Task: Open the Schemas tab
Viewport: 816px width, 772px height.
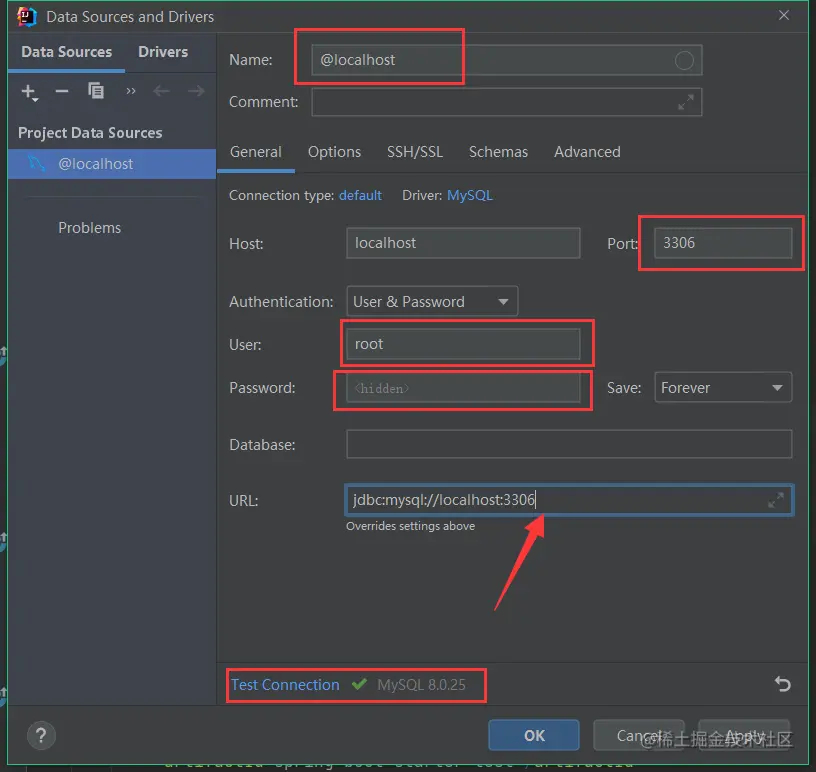Action: (498, 152)
